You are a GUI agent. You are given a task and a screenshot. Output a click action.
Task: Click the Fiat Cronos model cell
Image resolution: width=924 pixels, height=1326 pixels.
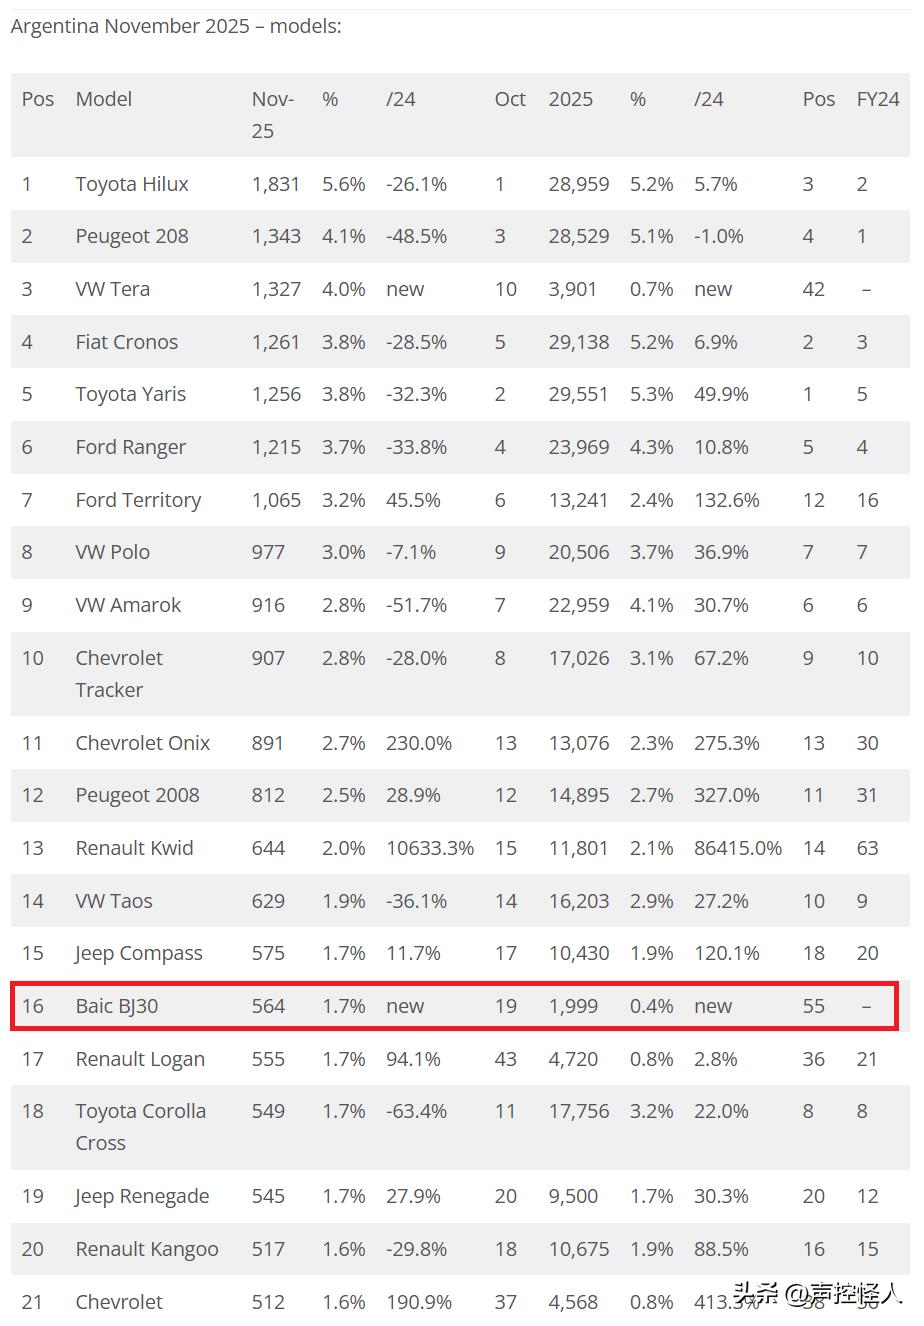coord(127,342)
